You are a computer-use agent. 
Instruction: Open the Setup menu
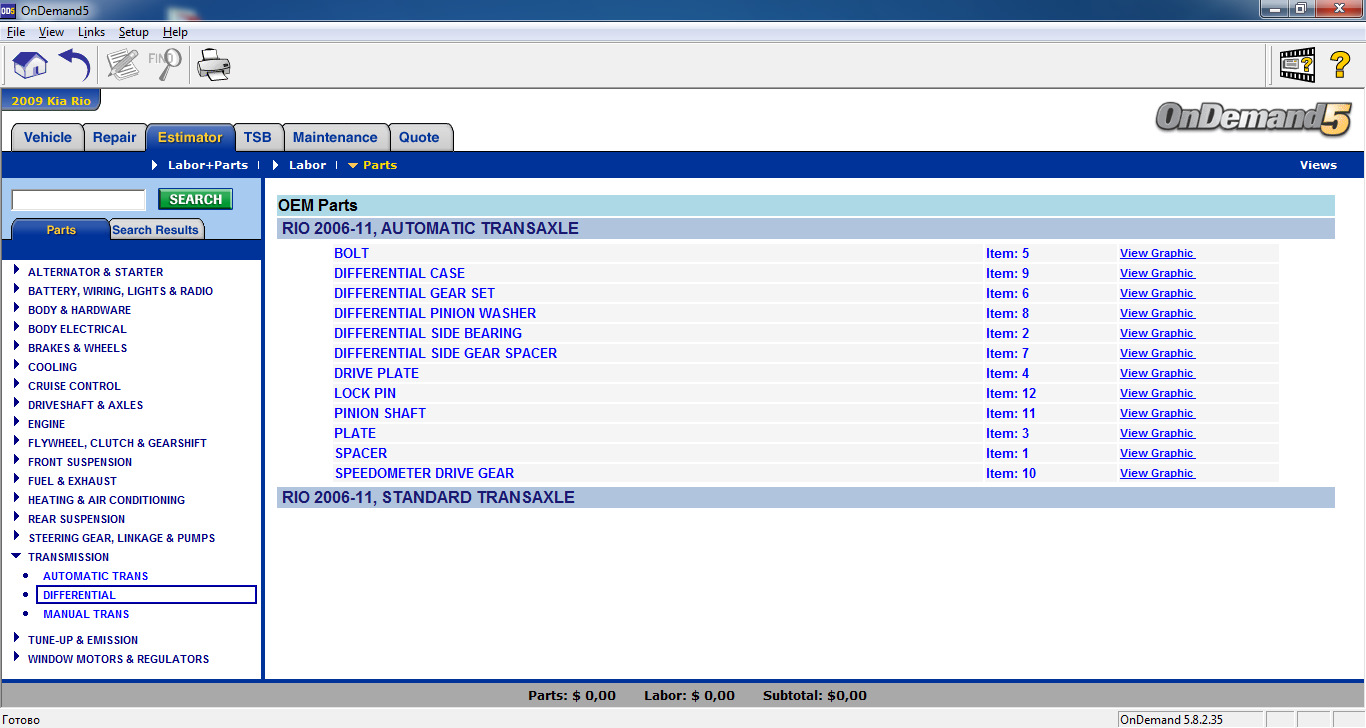(134, 32)
